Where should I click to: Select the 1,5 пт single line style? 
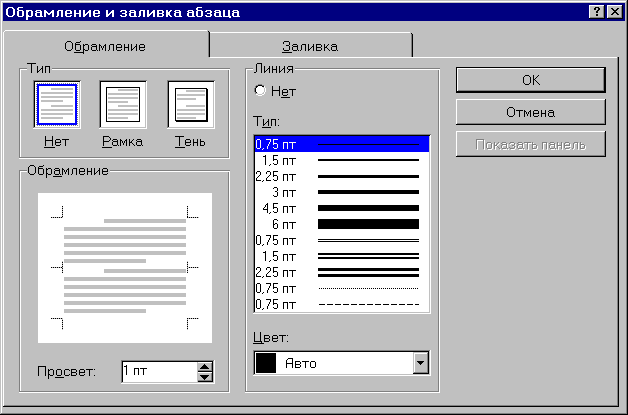342,160
